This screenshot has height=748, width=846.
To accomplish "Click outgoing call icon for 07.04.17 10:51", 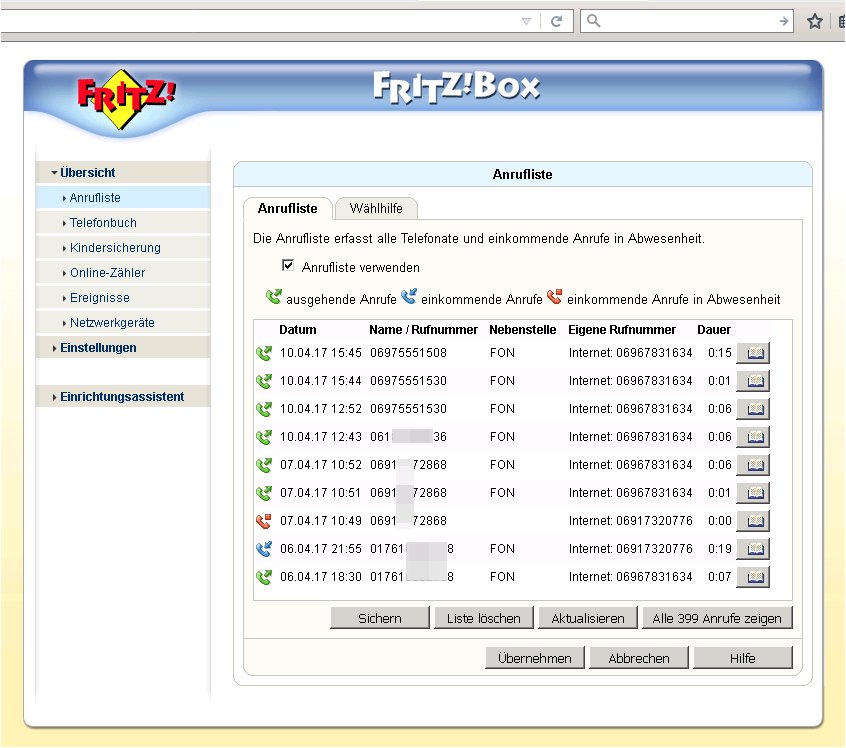I will point(264,494).
